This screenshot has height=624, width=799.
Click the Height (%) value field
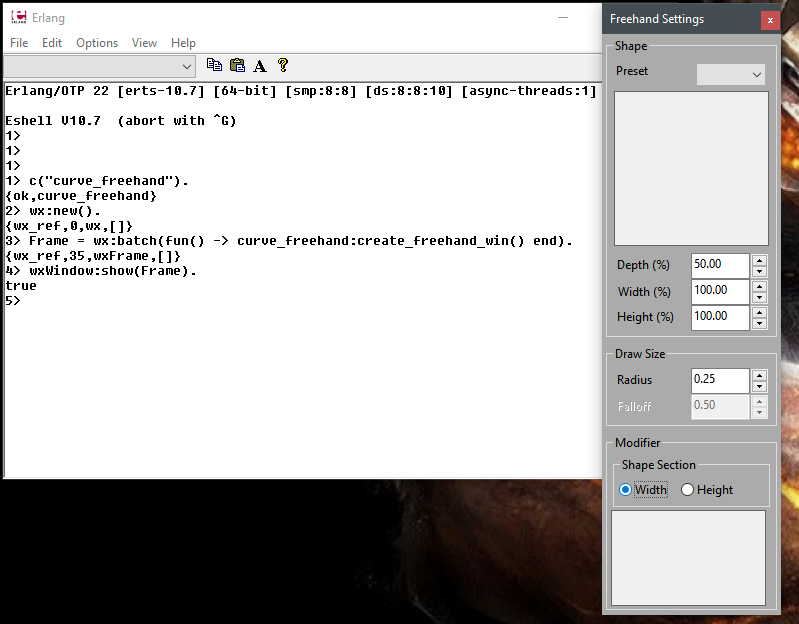point(720,317)
